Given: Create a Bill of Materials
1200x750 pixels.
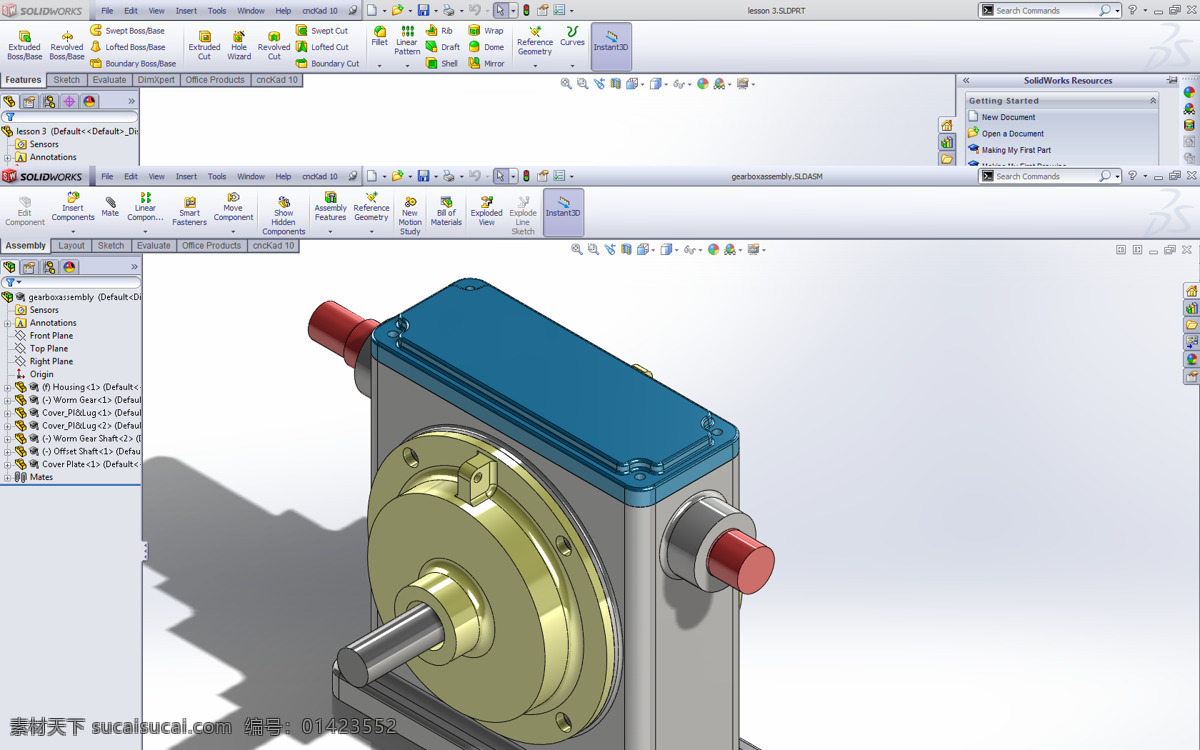Looking at the screenshot, I should [446, 212].
